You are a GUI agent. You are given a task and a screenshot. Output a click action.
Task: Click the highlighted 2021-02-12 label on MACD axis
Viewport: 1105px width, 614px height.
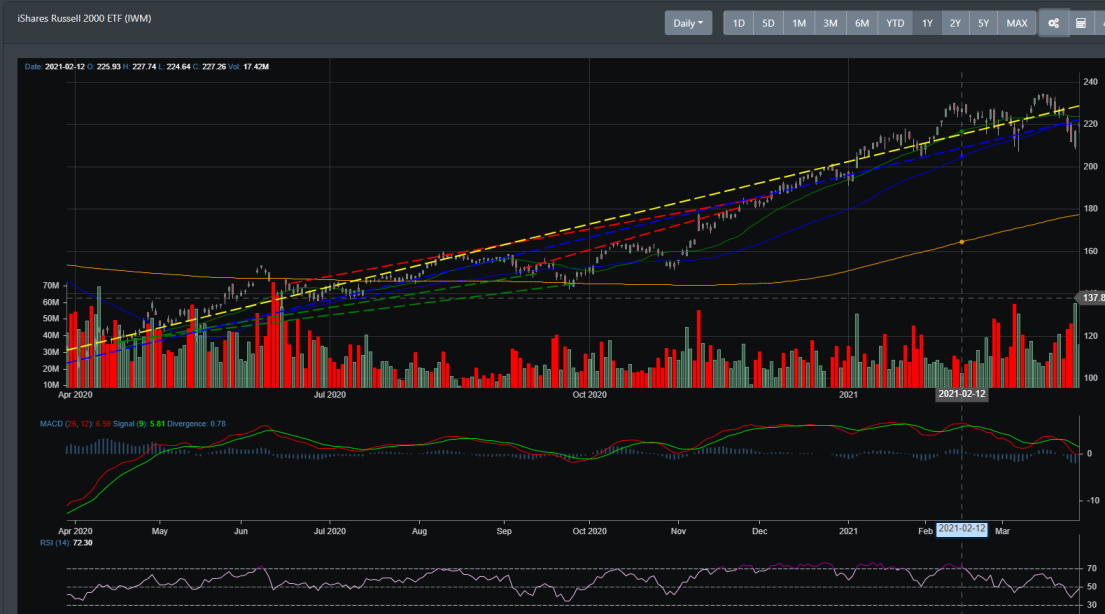(961, 529)
